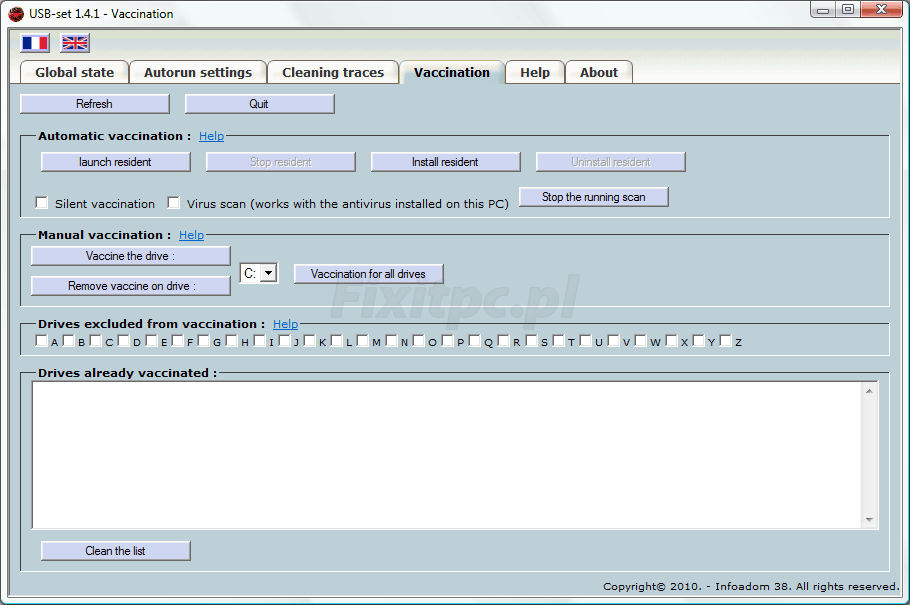
Task: Close the USB-set window
Action: click(x=882, y=10)
